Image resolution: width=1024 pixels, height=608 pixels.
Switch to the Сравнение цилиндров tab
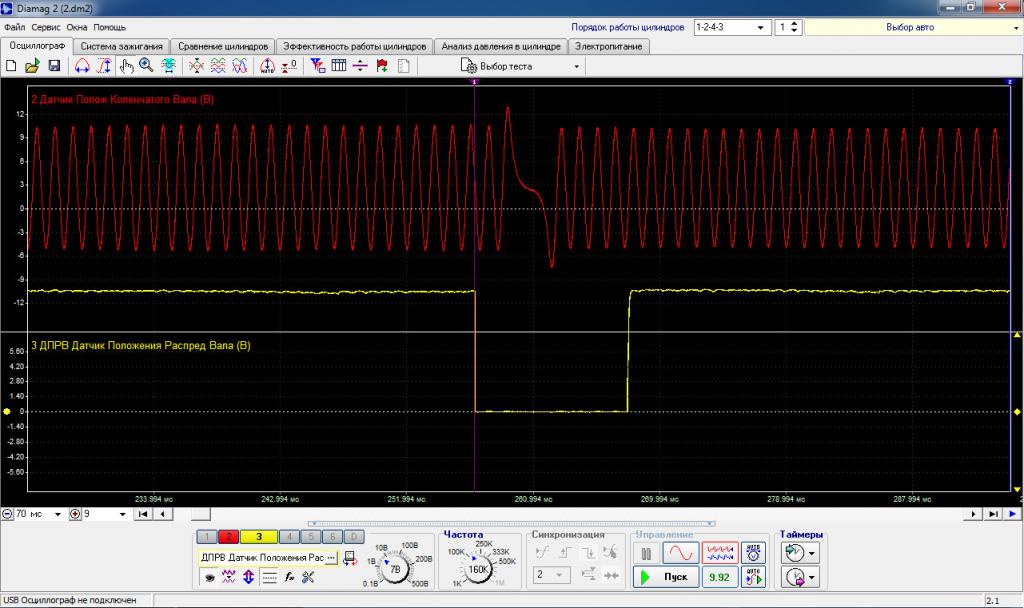[223, 46]
